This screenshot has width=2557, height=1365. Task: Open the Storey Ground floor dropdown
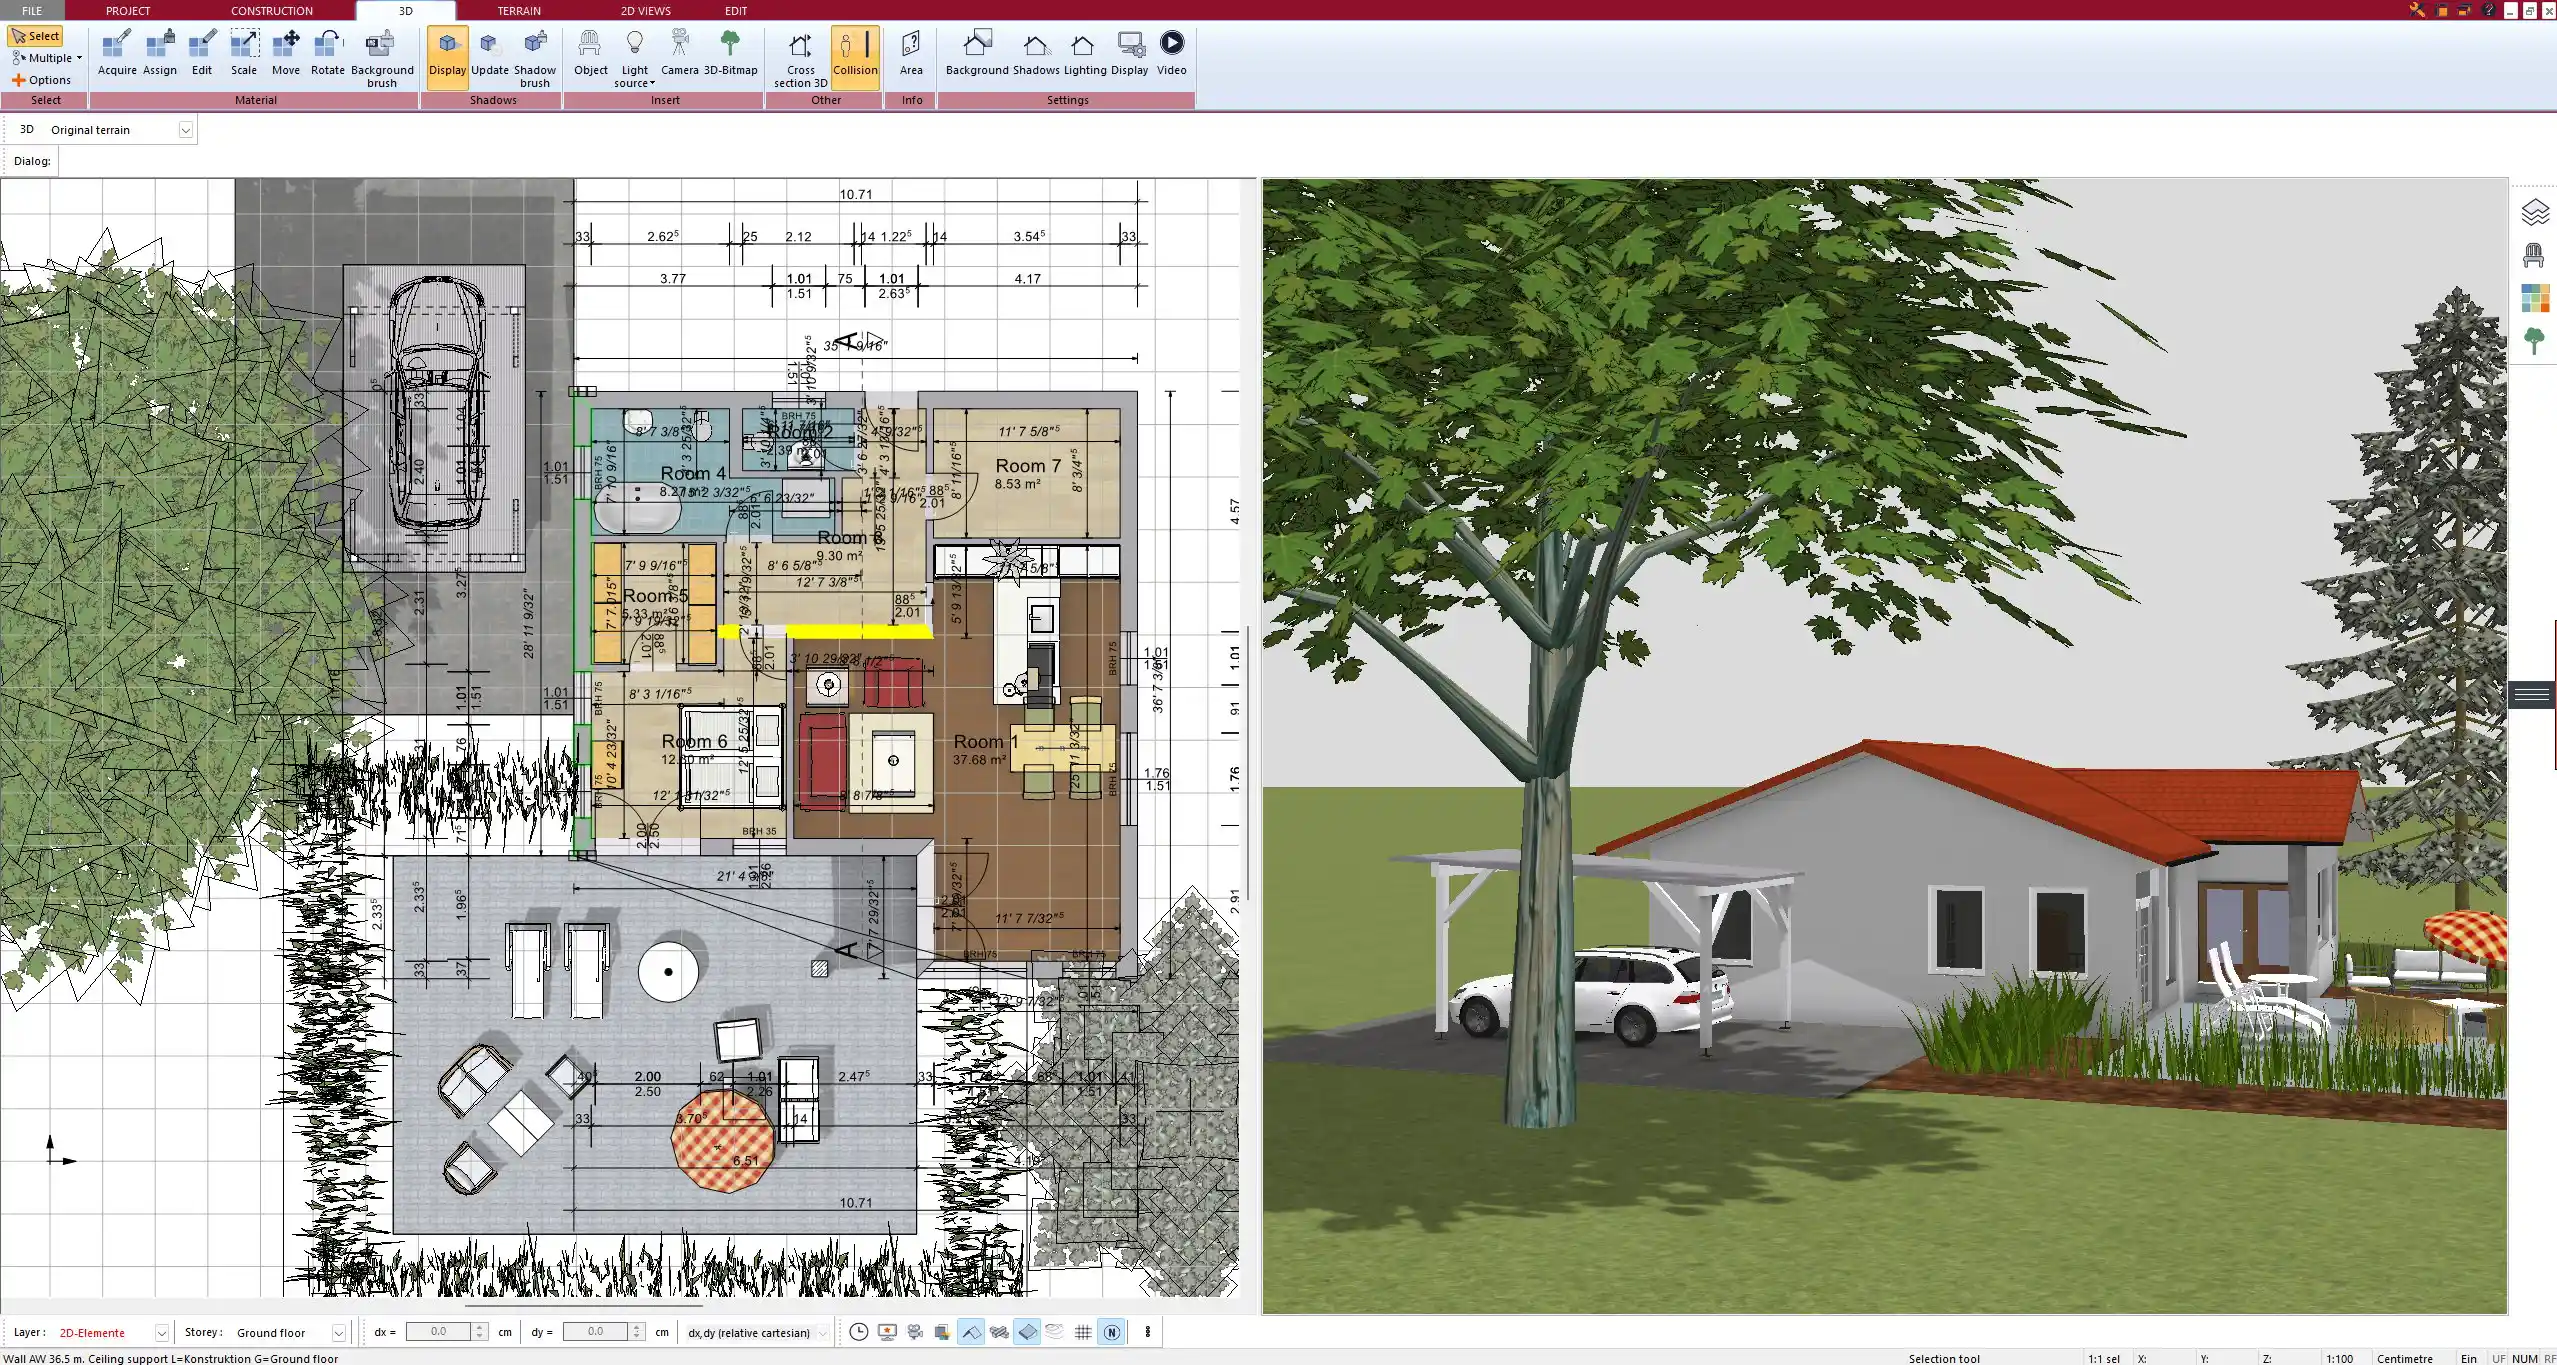click(339, 1333)
